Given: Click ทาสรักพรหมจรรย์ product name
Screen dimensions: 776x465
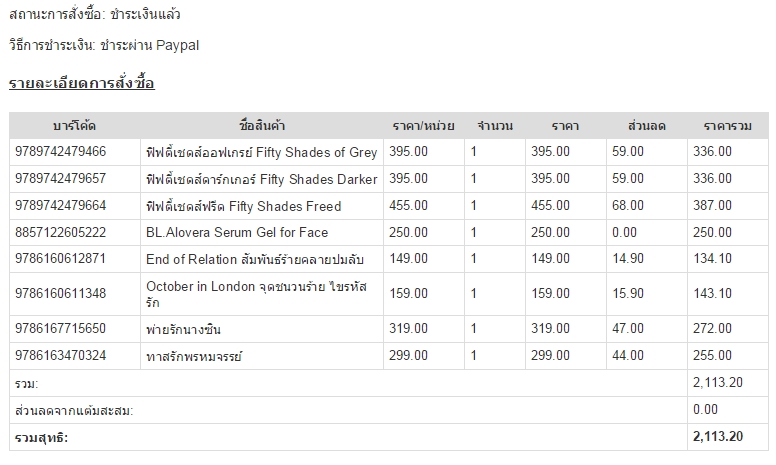Looking at the screenshot, I should pos(194,356).
